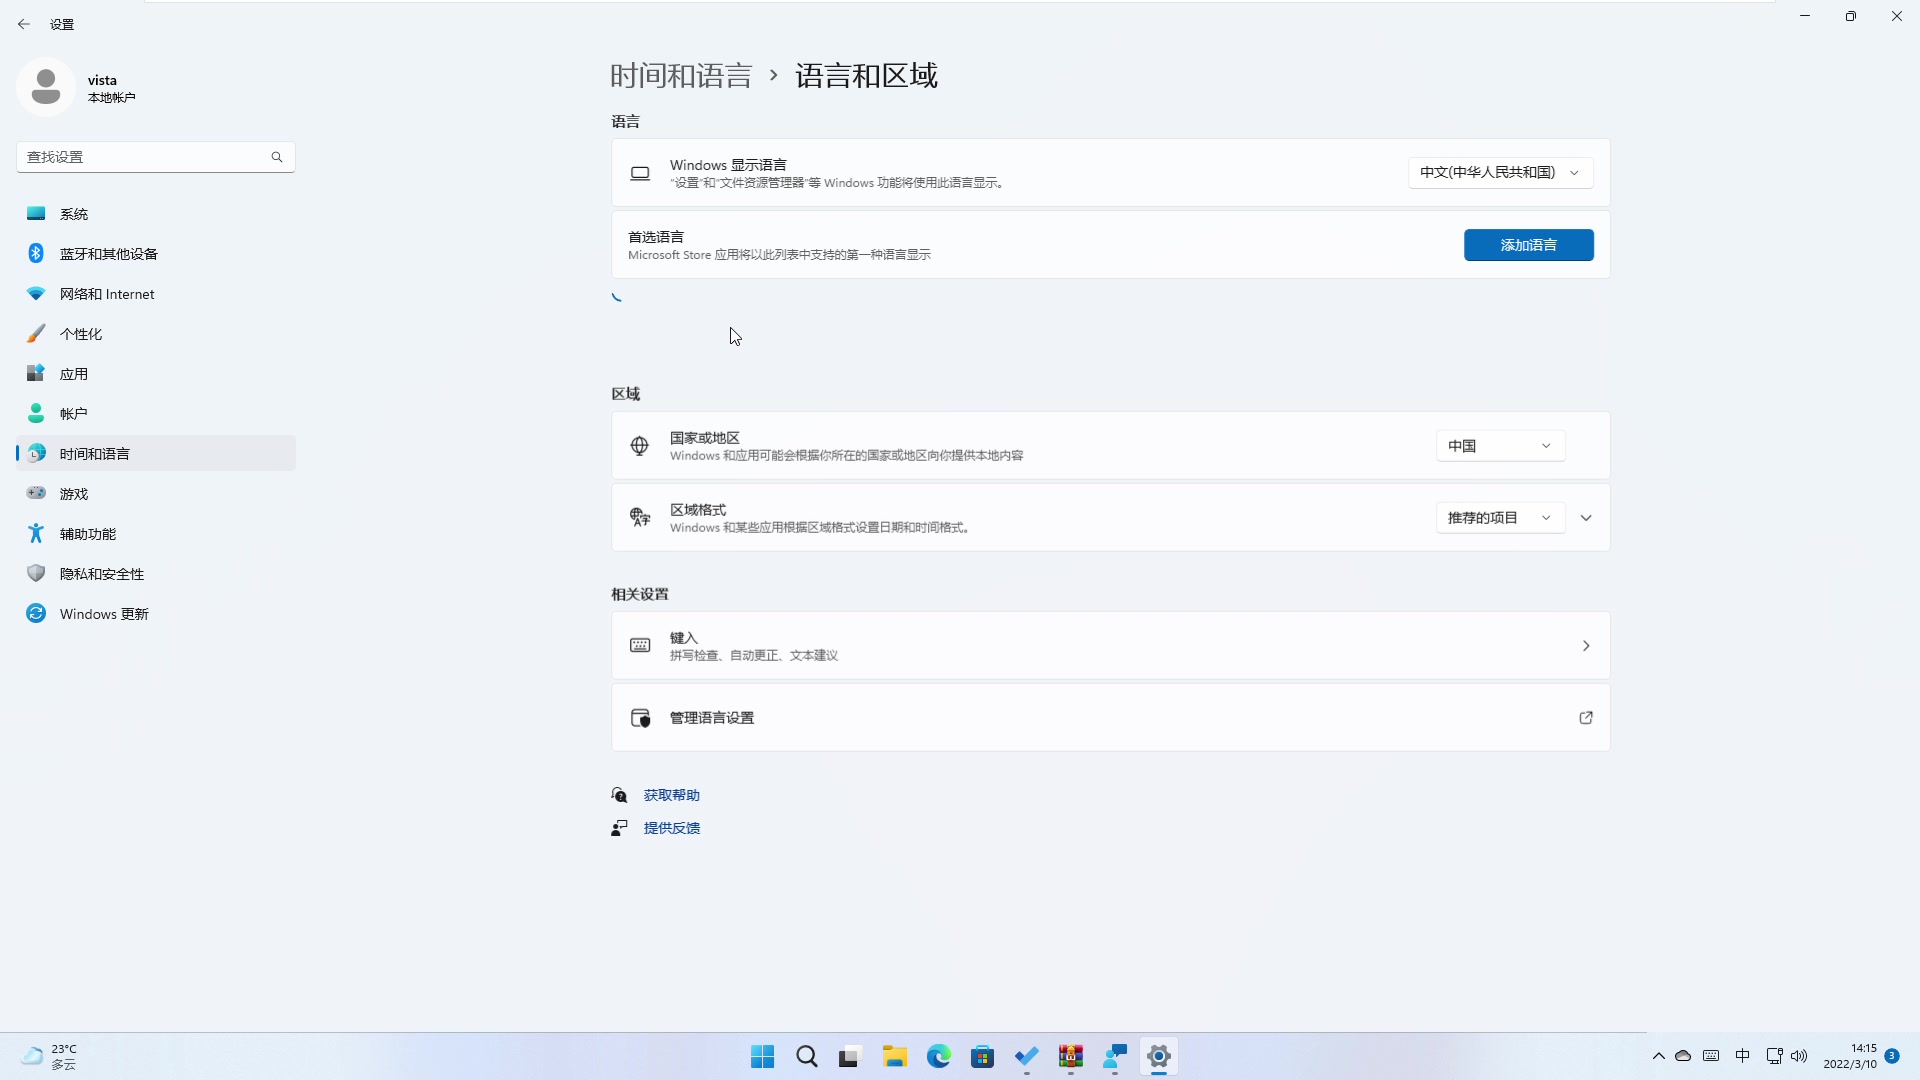Open taskbar Search
1920x1080 pixels.
[x=807, y=1057]
